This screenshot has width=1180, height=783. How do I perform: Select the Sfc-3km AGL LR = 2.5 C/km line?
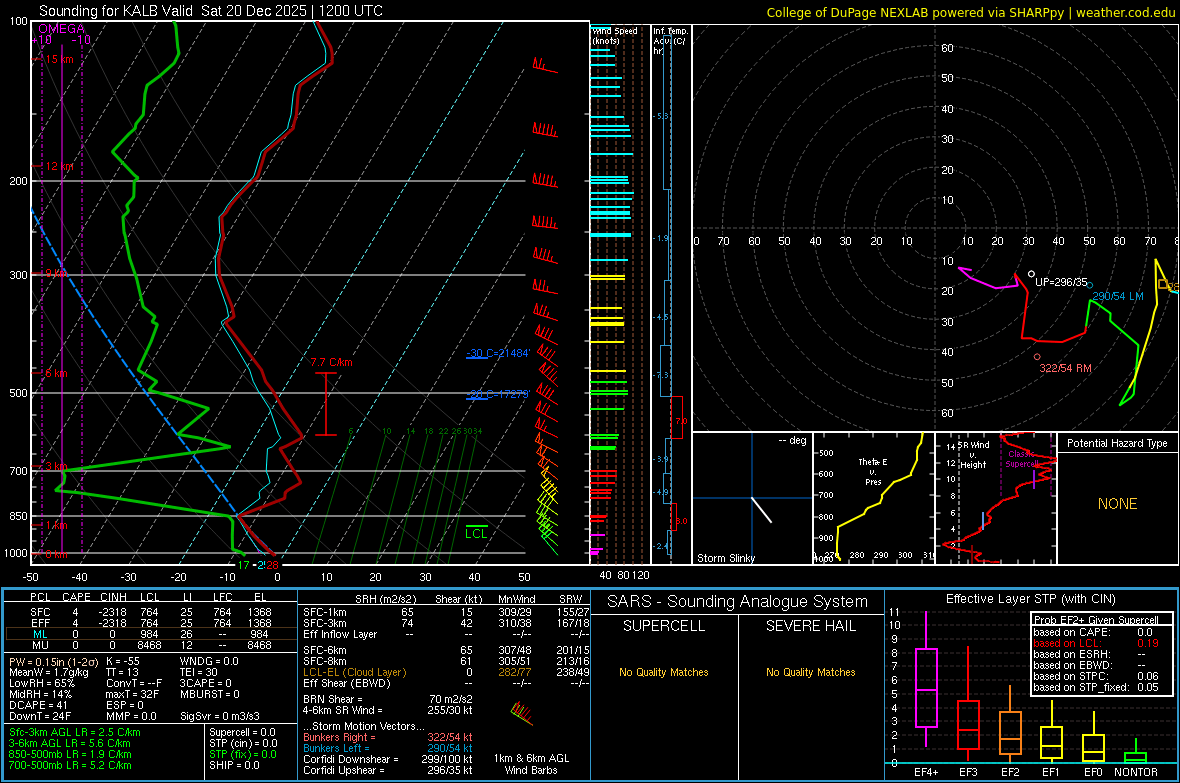point(75,732)
